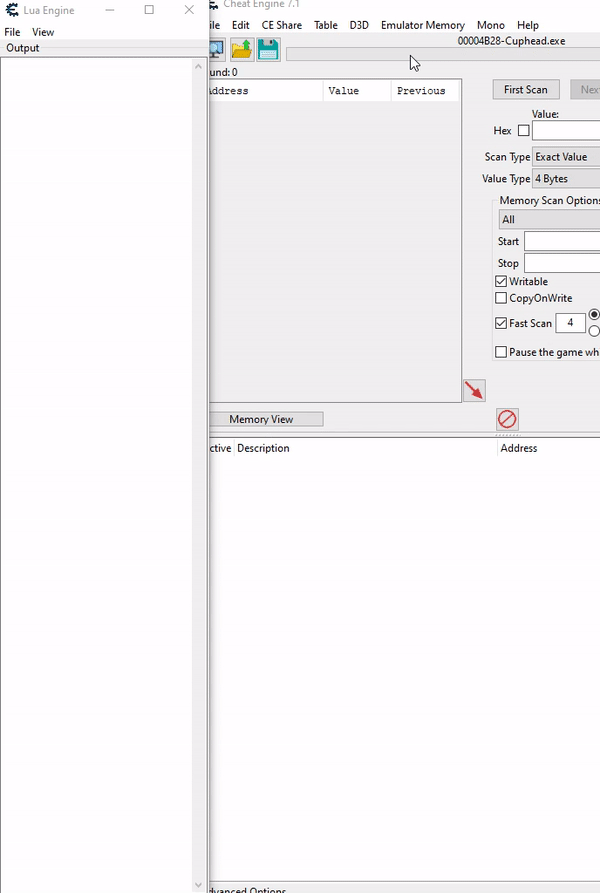Open the Edit menu in Cheat Engine
Screen dimensions: 600x893
point(240,25)
